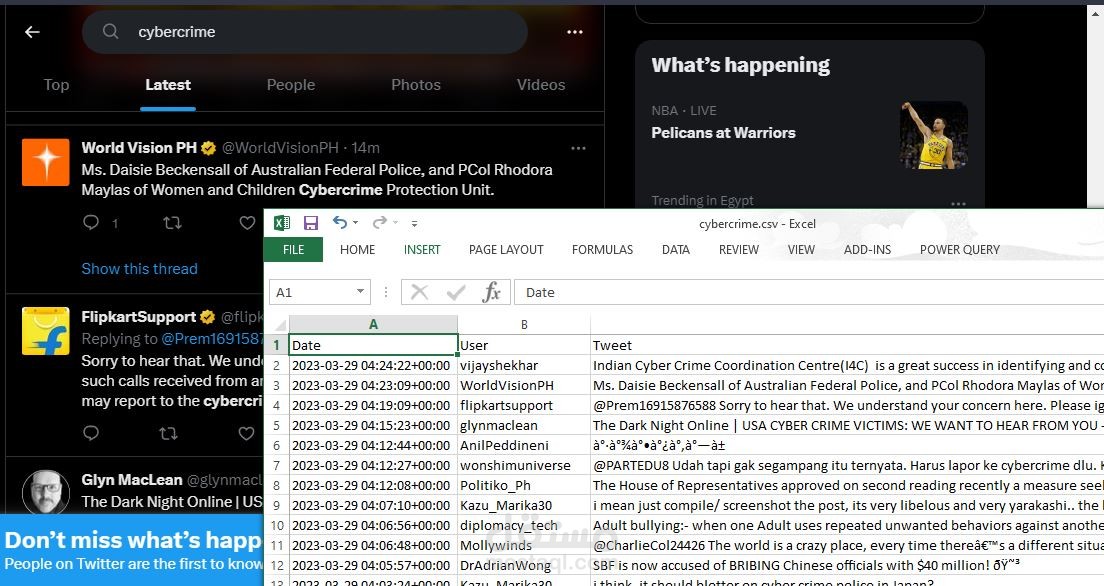Cancel formula entry X button
Viewport: 1104px width, 586px height.
point(420,292)
